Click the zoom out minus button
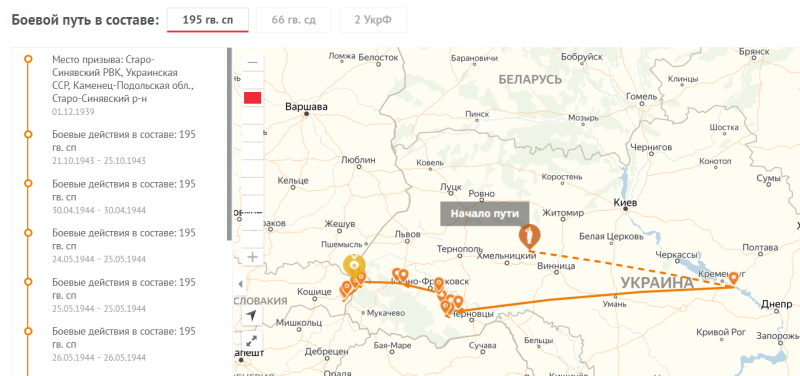 pyautogui.click(x=253, y=63)
